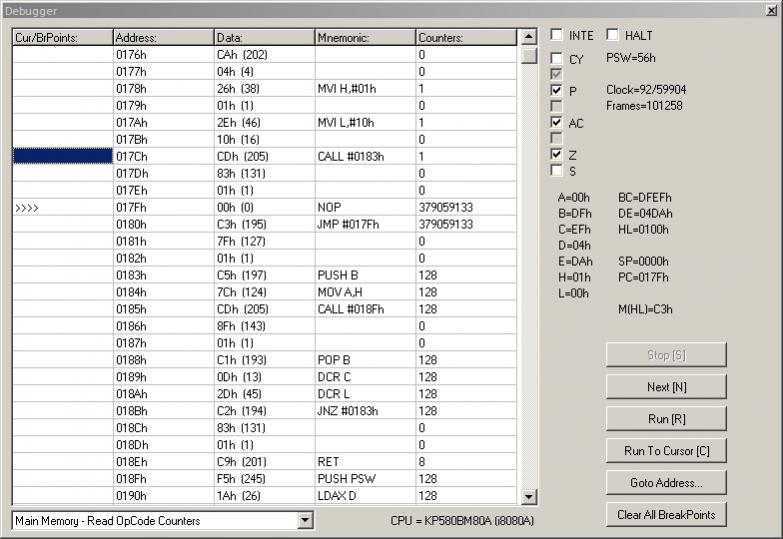This screenshot has height=539, width=783.
Task: Click the Mnemonic column header
Action: tap(365, 37)
